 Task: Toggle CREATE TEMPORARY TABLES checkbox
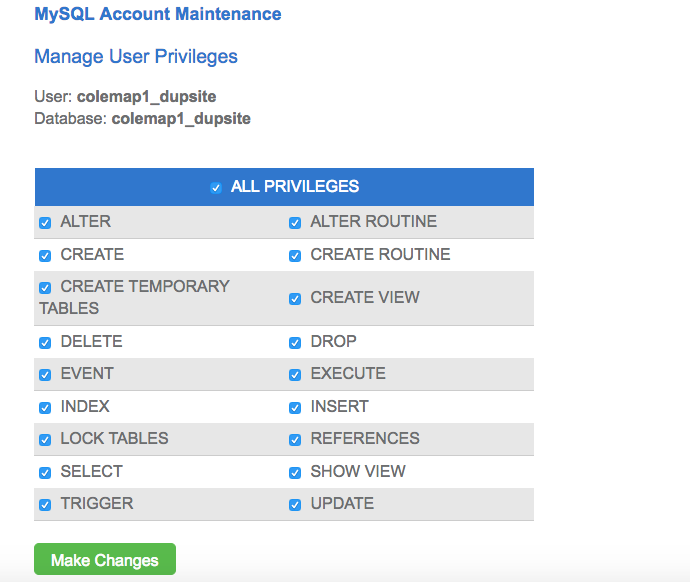tap(45, 287)
